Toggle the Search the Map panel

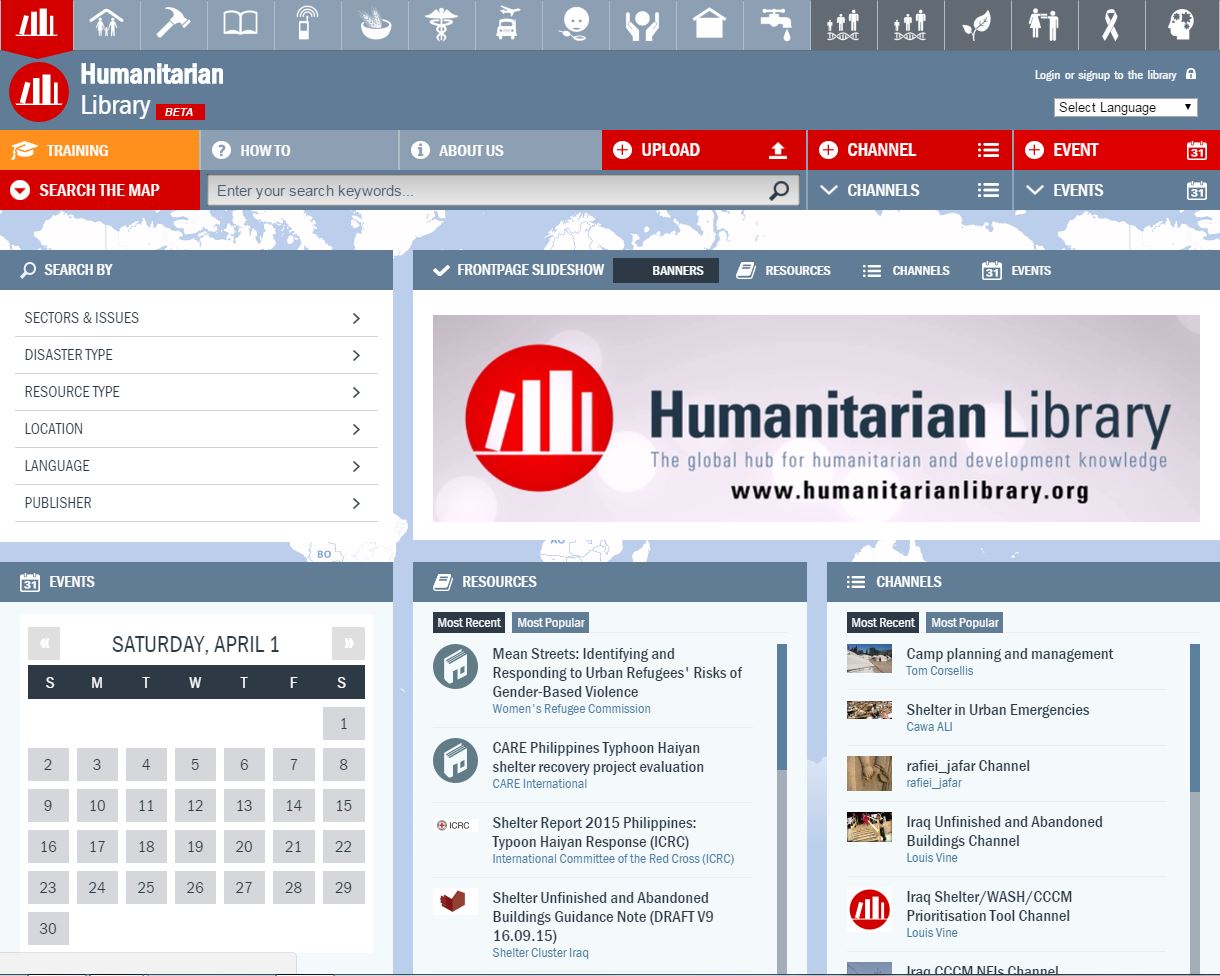100,190
